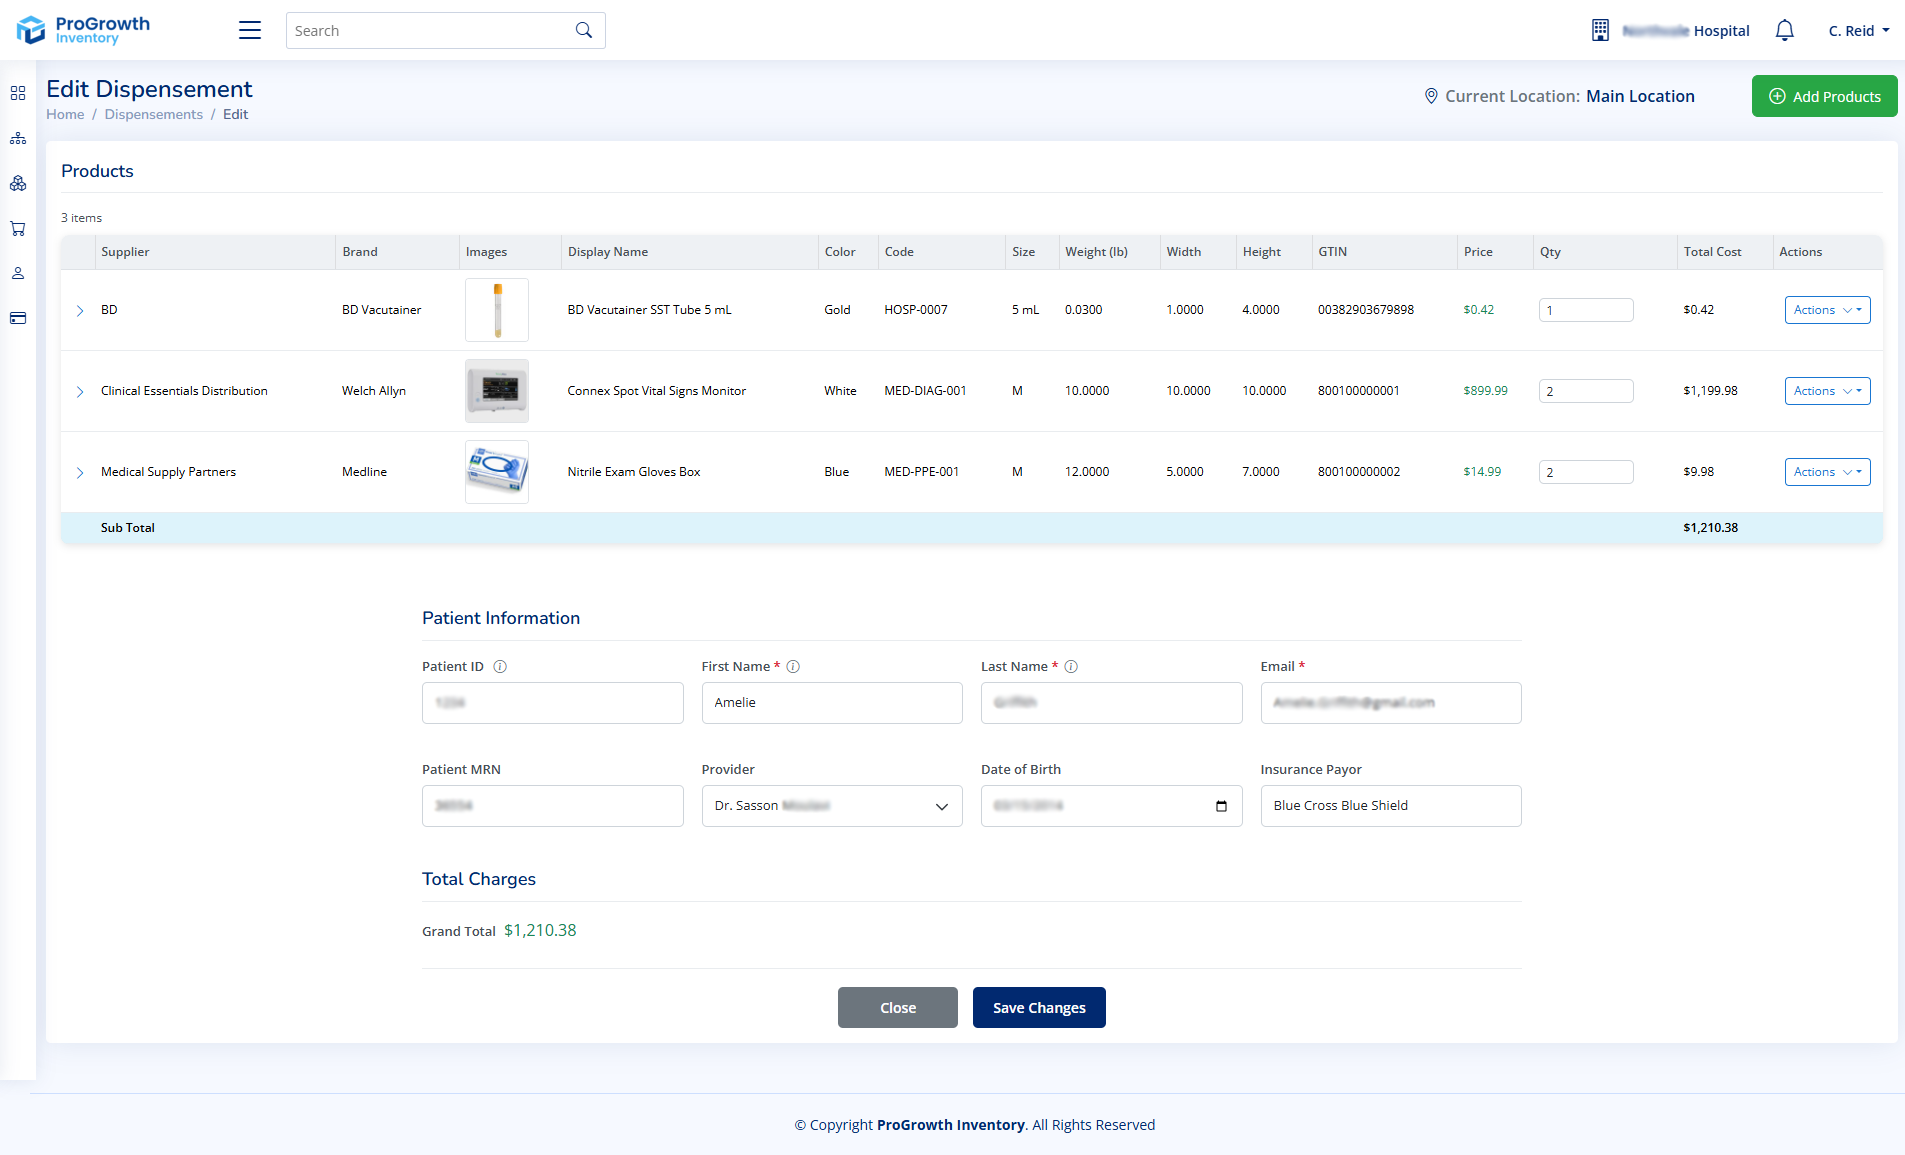Screen dimensions: 1905x1155
Task: Open the notifications bell
Action: [1785, 31]
